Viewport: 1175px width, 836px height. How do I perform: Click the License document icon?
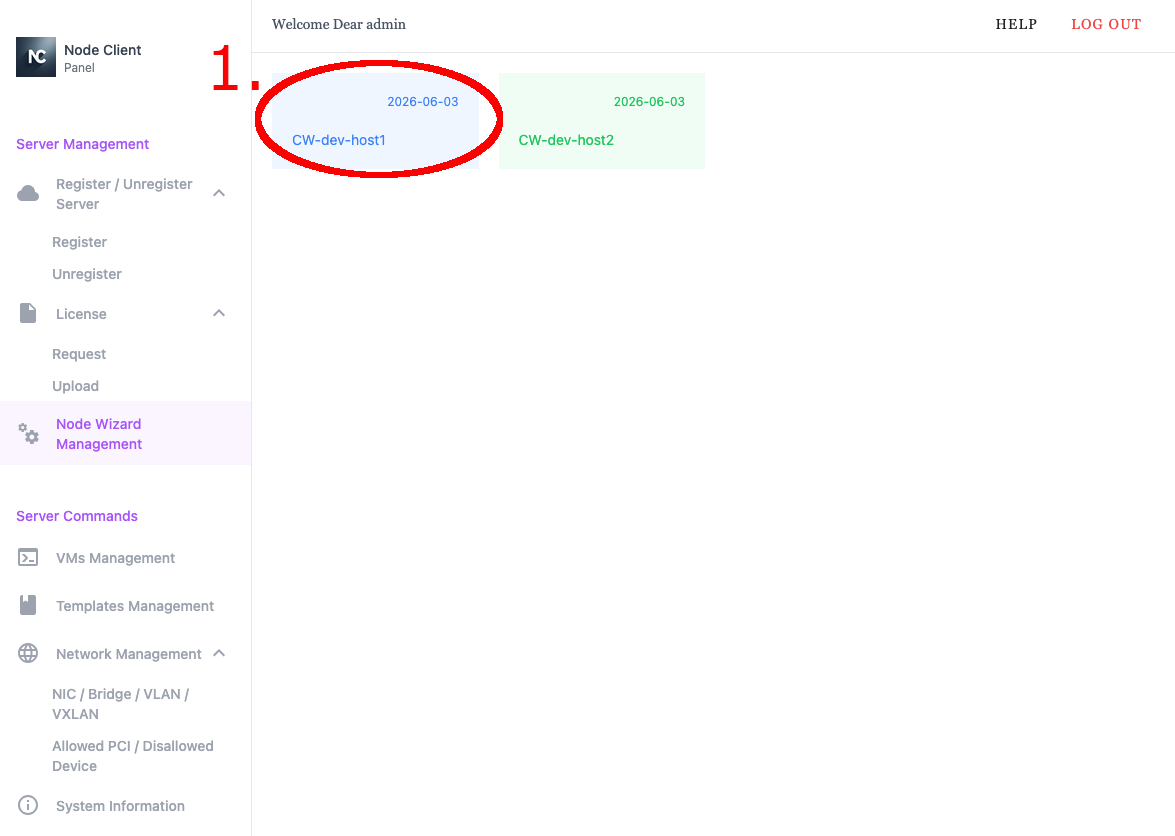(28, 313)
